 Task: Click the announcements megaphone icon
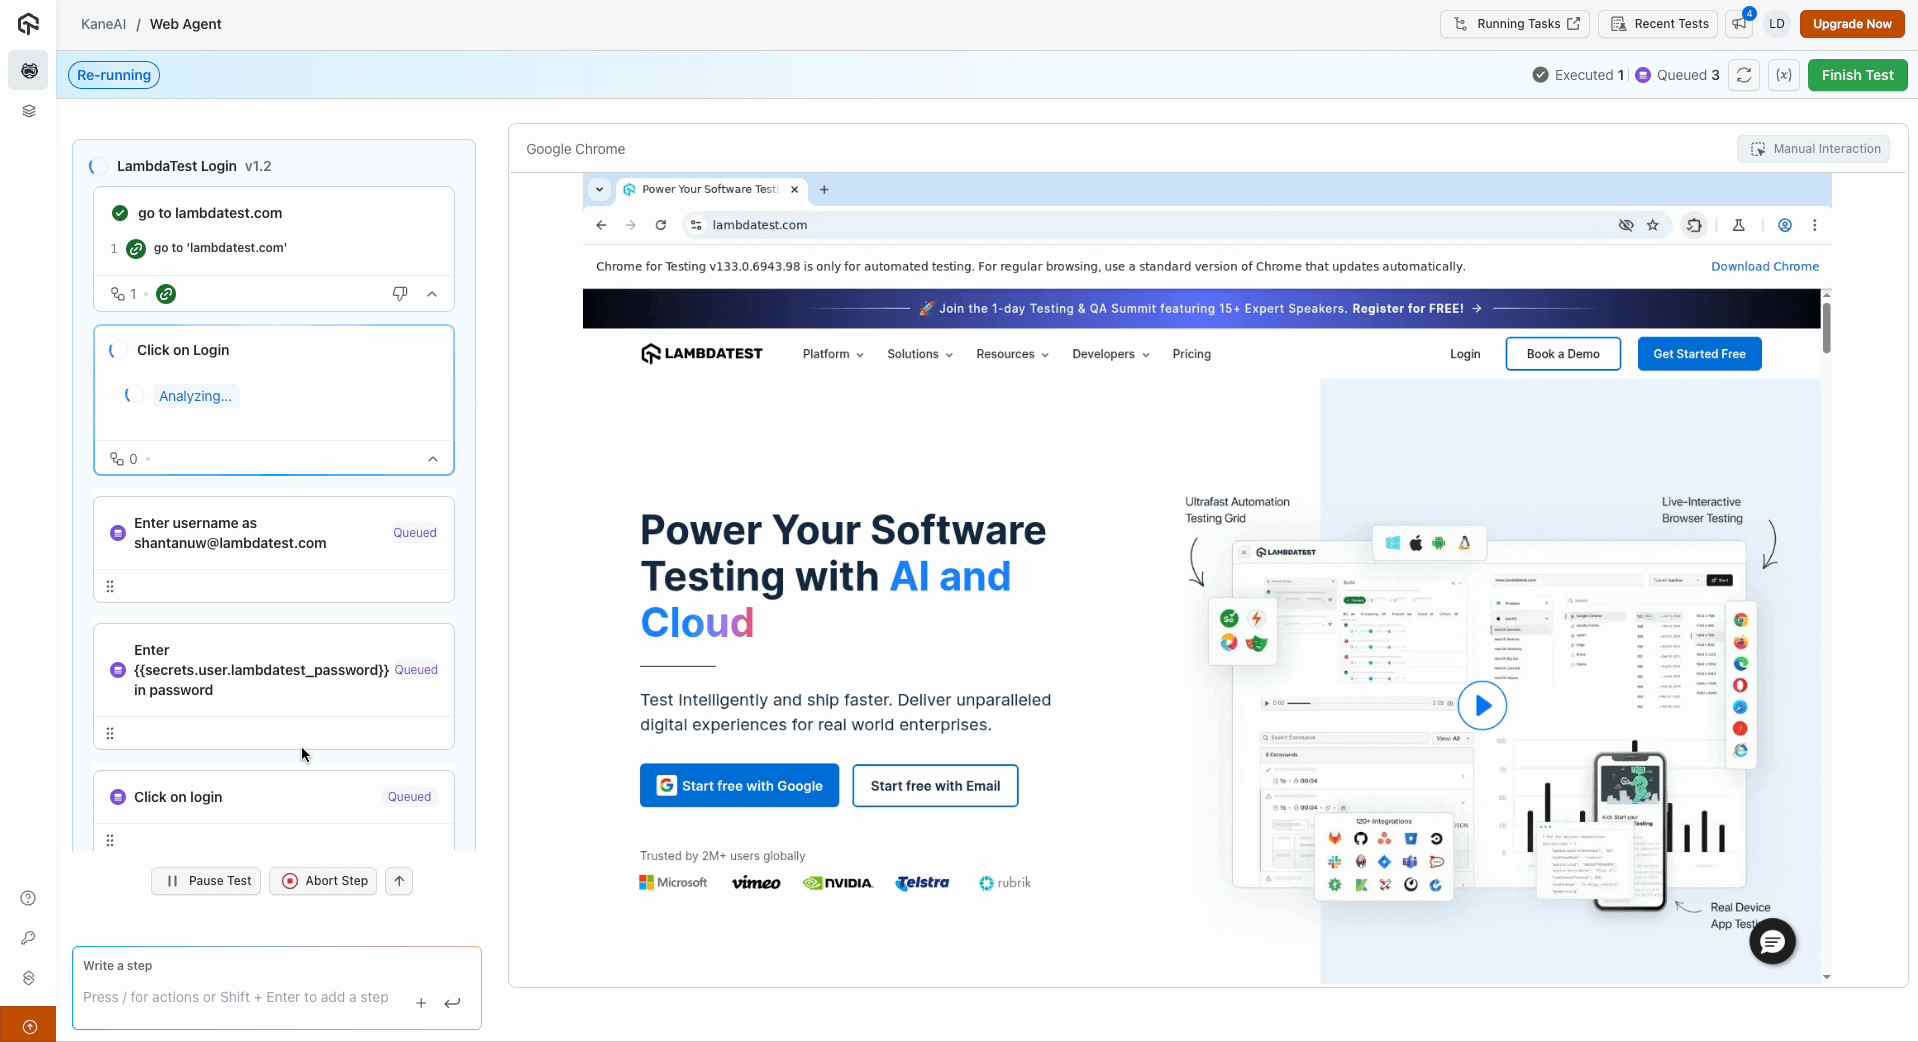point(1740,24)
